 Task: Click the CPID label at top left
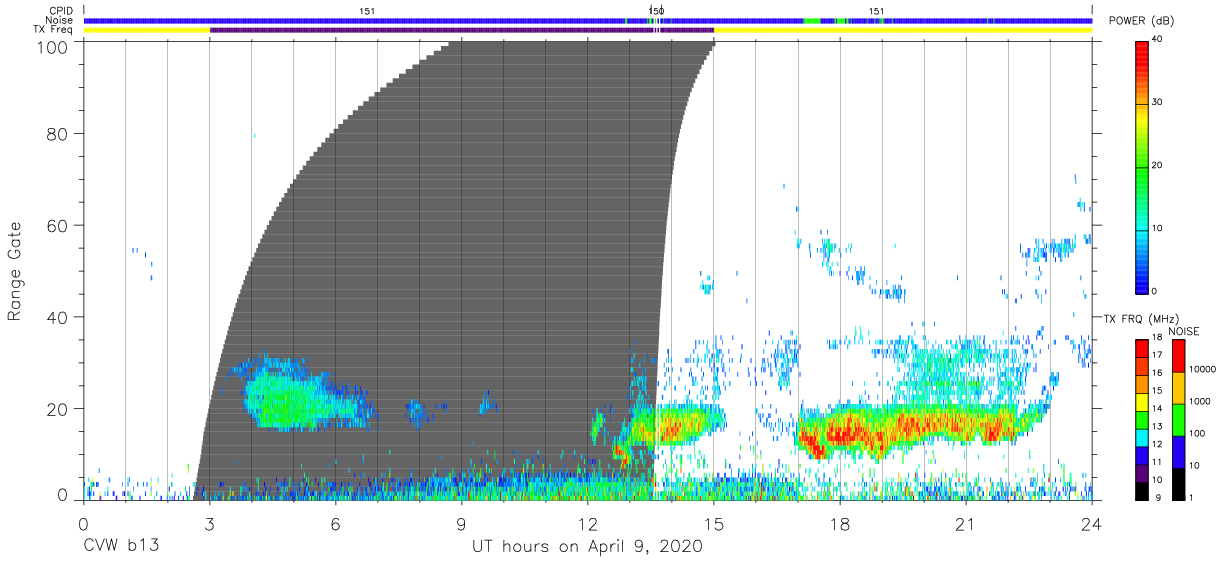(x=61, y=11)
